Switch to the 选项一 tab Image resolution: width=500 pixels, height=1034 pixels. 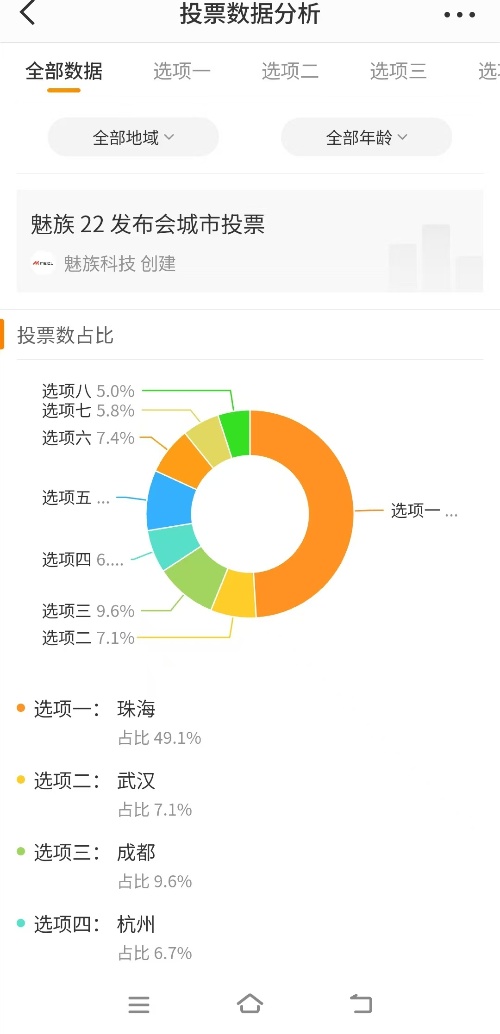(182, 71)
